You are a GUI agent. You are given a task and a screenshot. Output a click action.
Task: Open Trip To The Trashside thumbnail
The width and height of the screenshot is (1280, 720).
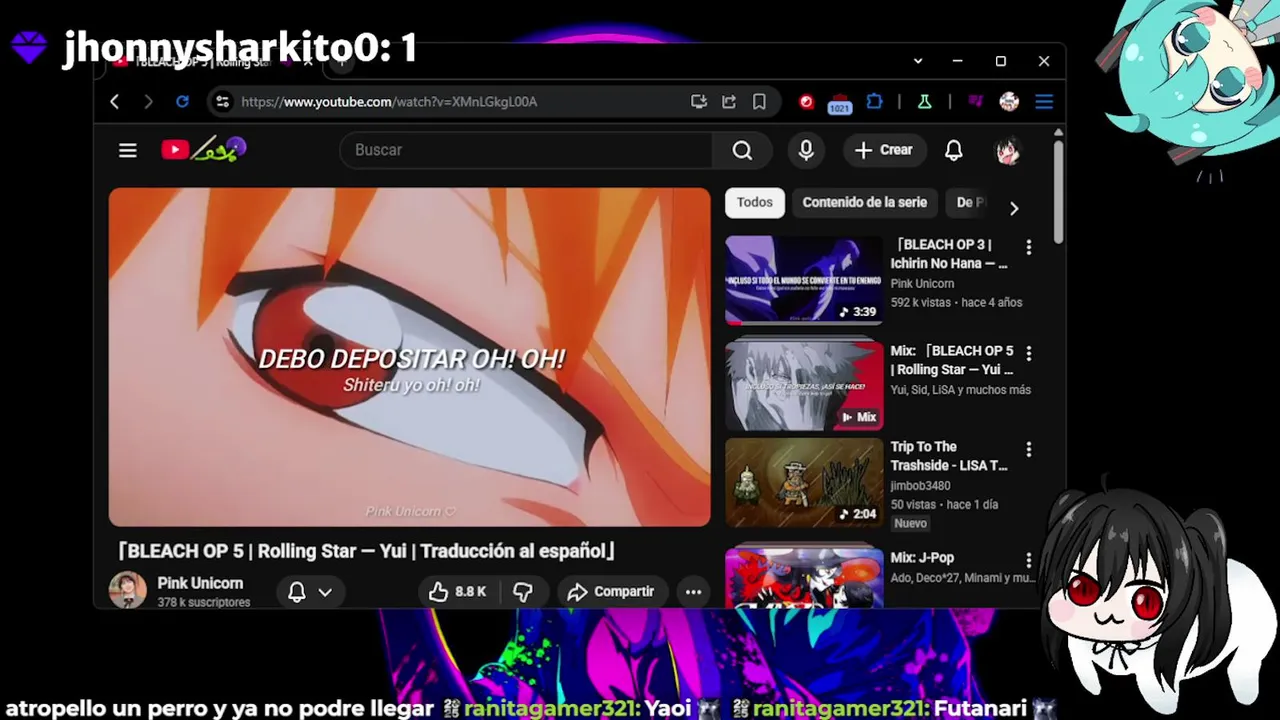(x=804, y=483)
